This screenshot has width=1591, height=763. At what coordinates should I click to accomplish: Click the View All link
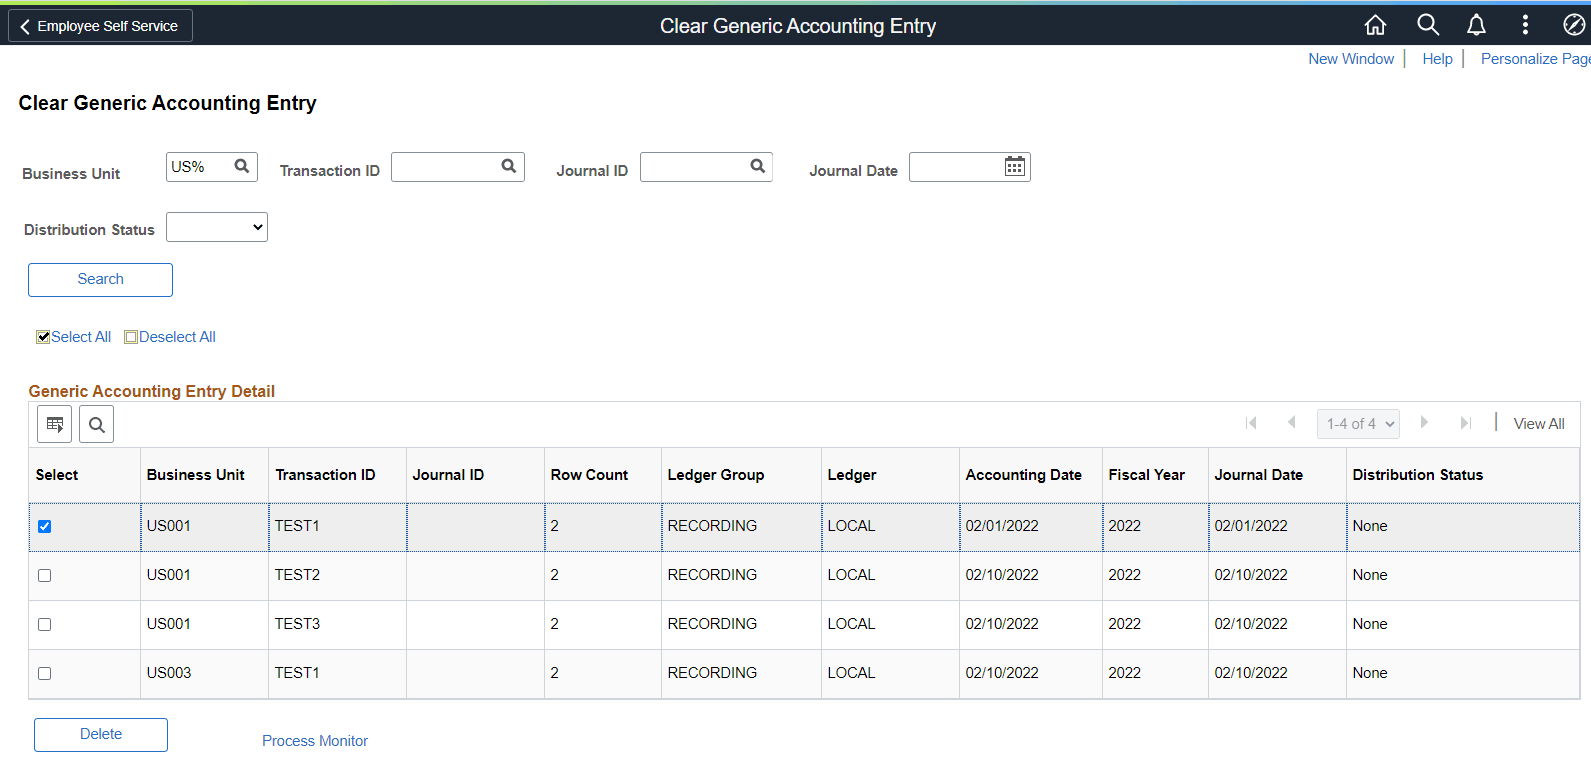[1539, 424]
